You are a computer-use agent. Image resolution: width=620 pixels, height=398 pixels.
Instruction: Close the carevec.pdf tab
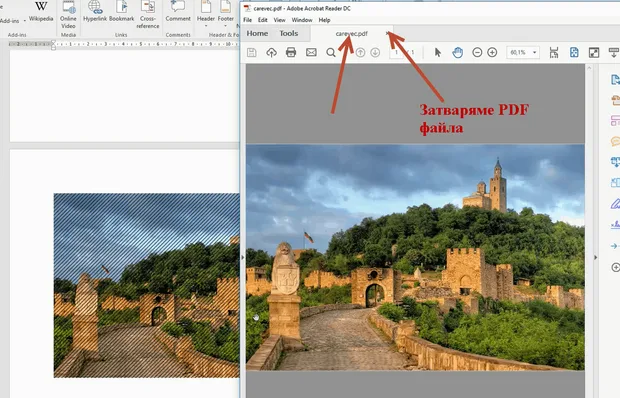click(387, 34)
